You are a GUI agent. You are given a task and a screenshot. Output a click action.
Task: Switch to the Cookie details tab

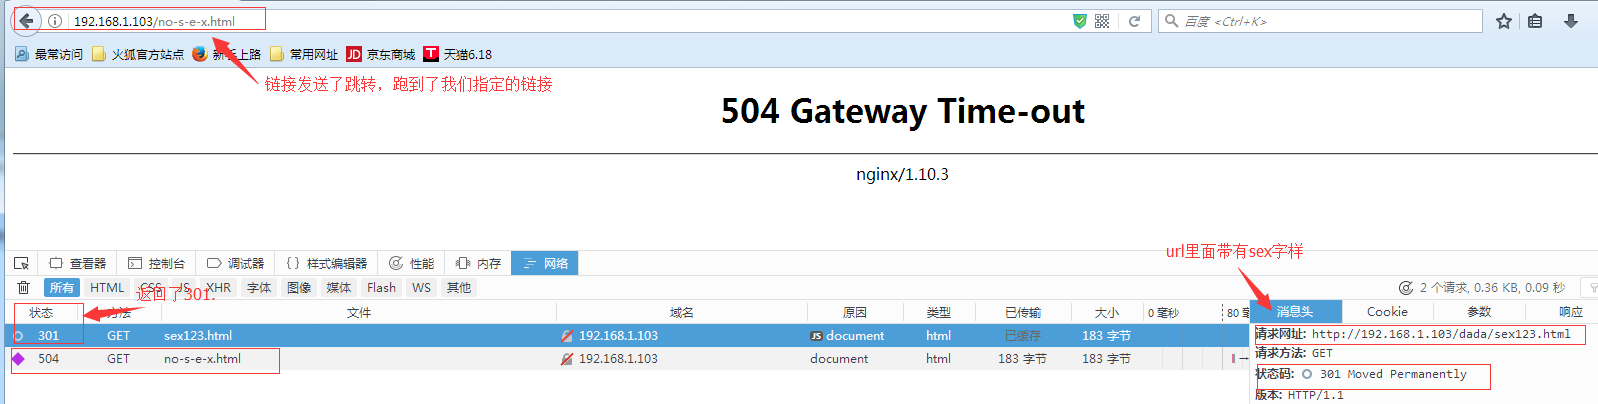click(x=1387, y=312)
